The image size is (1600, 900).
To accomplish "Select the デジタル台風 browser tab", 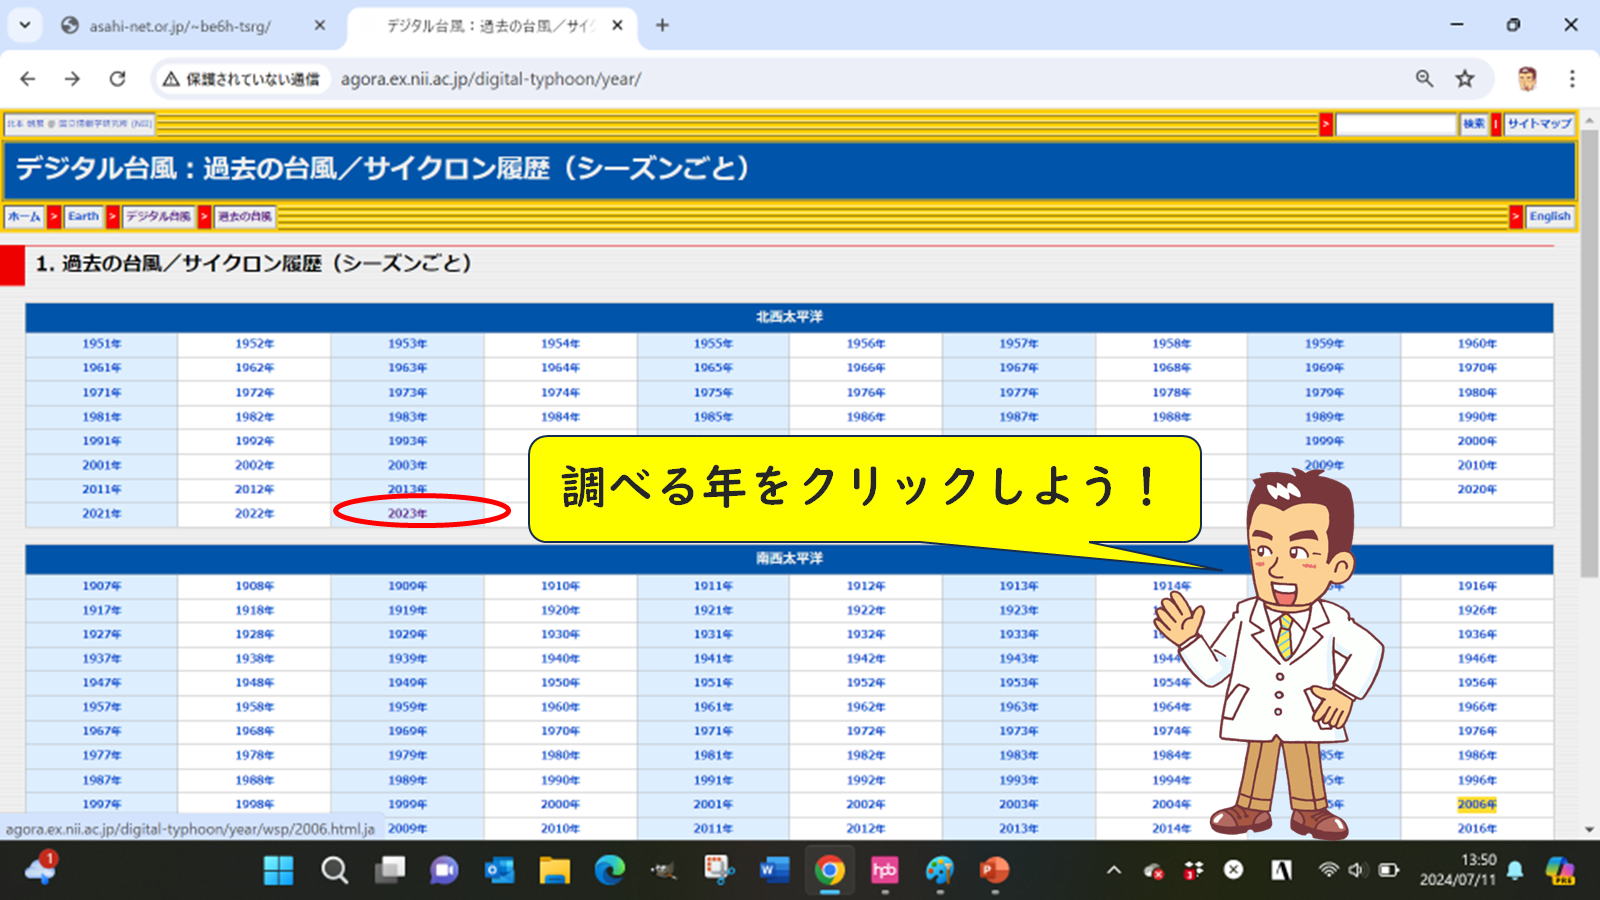I will pyautogui.click(x=490, y=26).
